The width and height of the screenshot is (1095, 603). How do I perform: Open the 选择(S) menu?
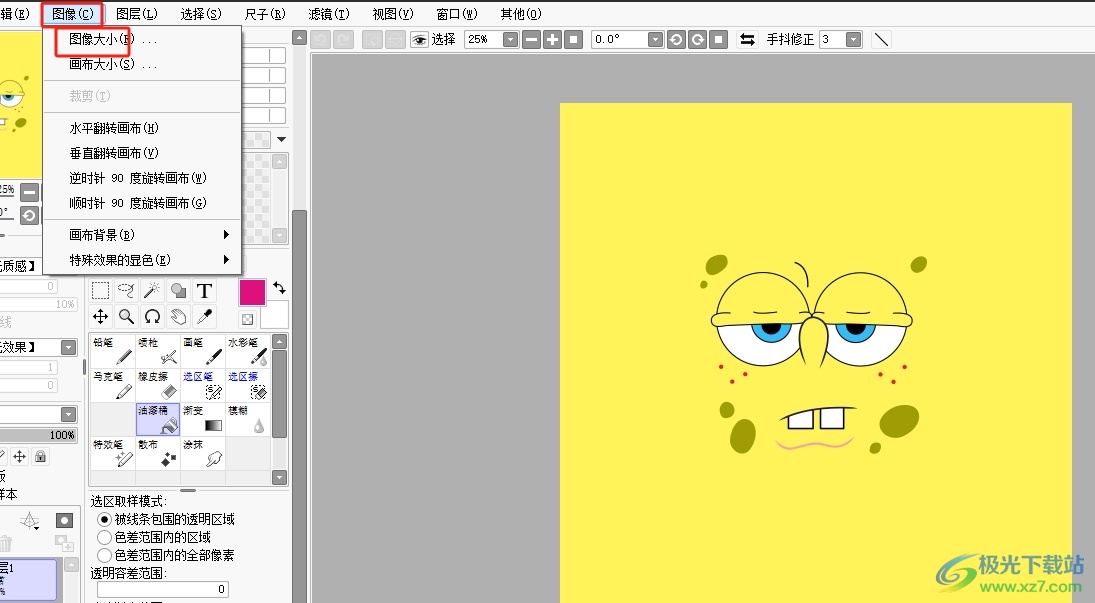click(x=201, y=14)
